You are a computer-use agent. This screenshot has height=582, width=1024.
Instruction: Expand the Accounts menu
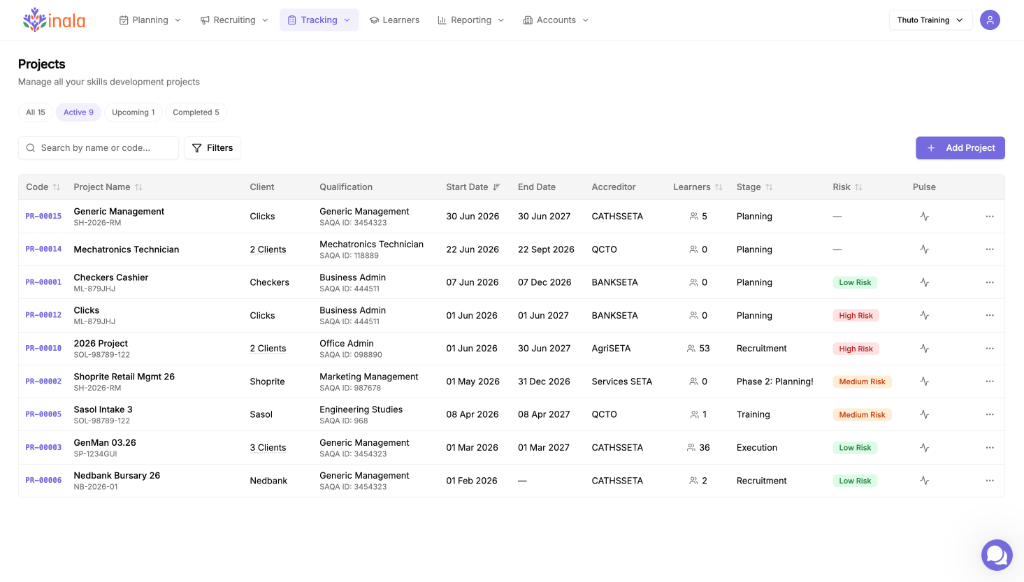coord(556,20)
